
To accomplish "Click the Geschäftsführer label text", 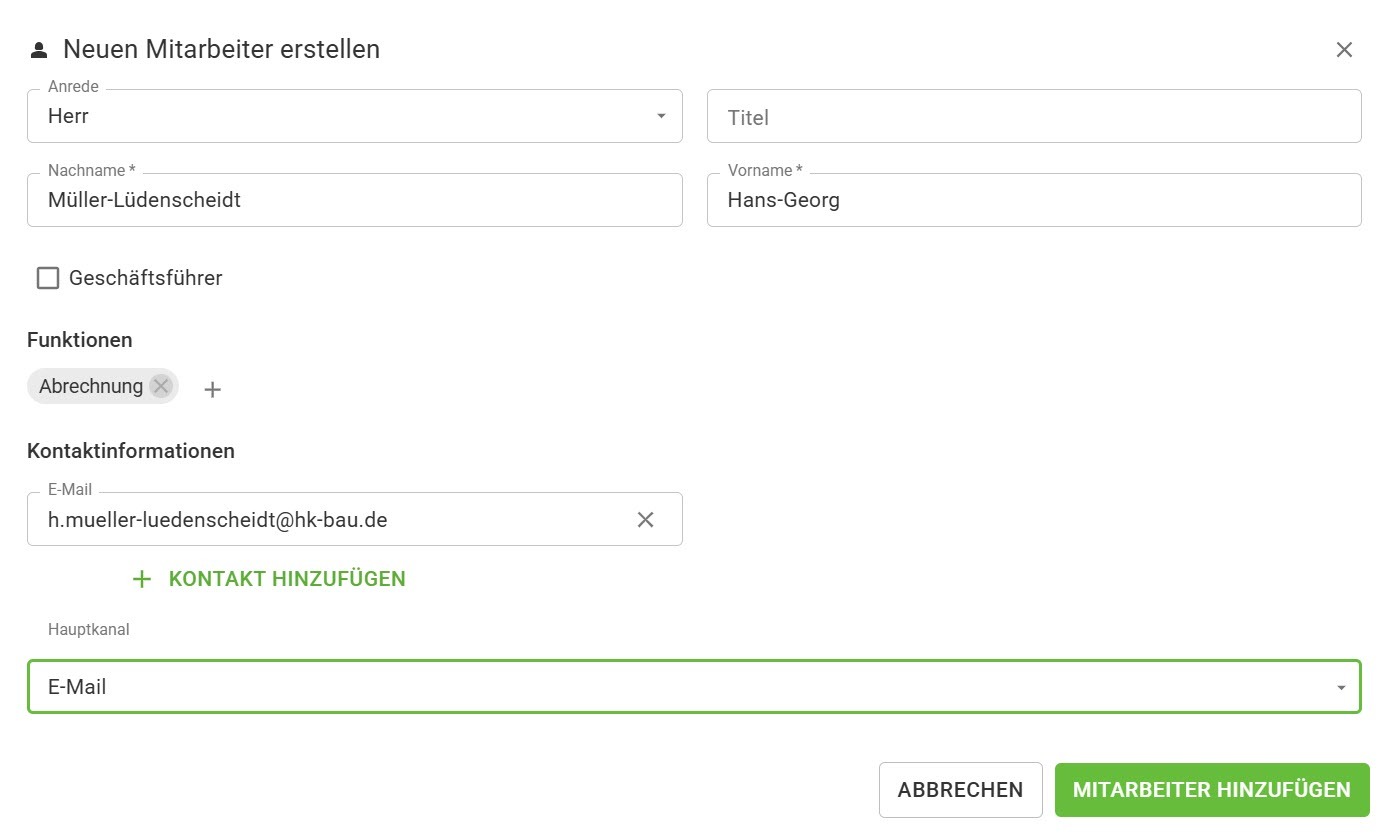I will click(x=145, y=278).
